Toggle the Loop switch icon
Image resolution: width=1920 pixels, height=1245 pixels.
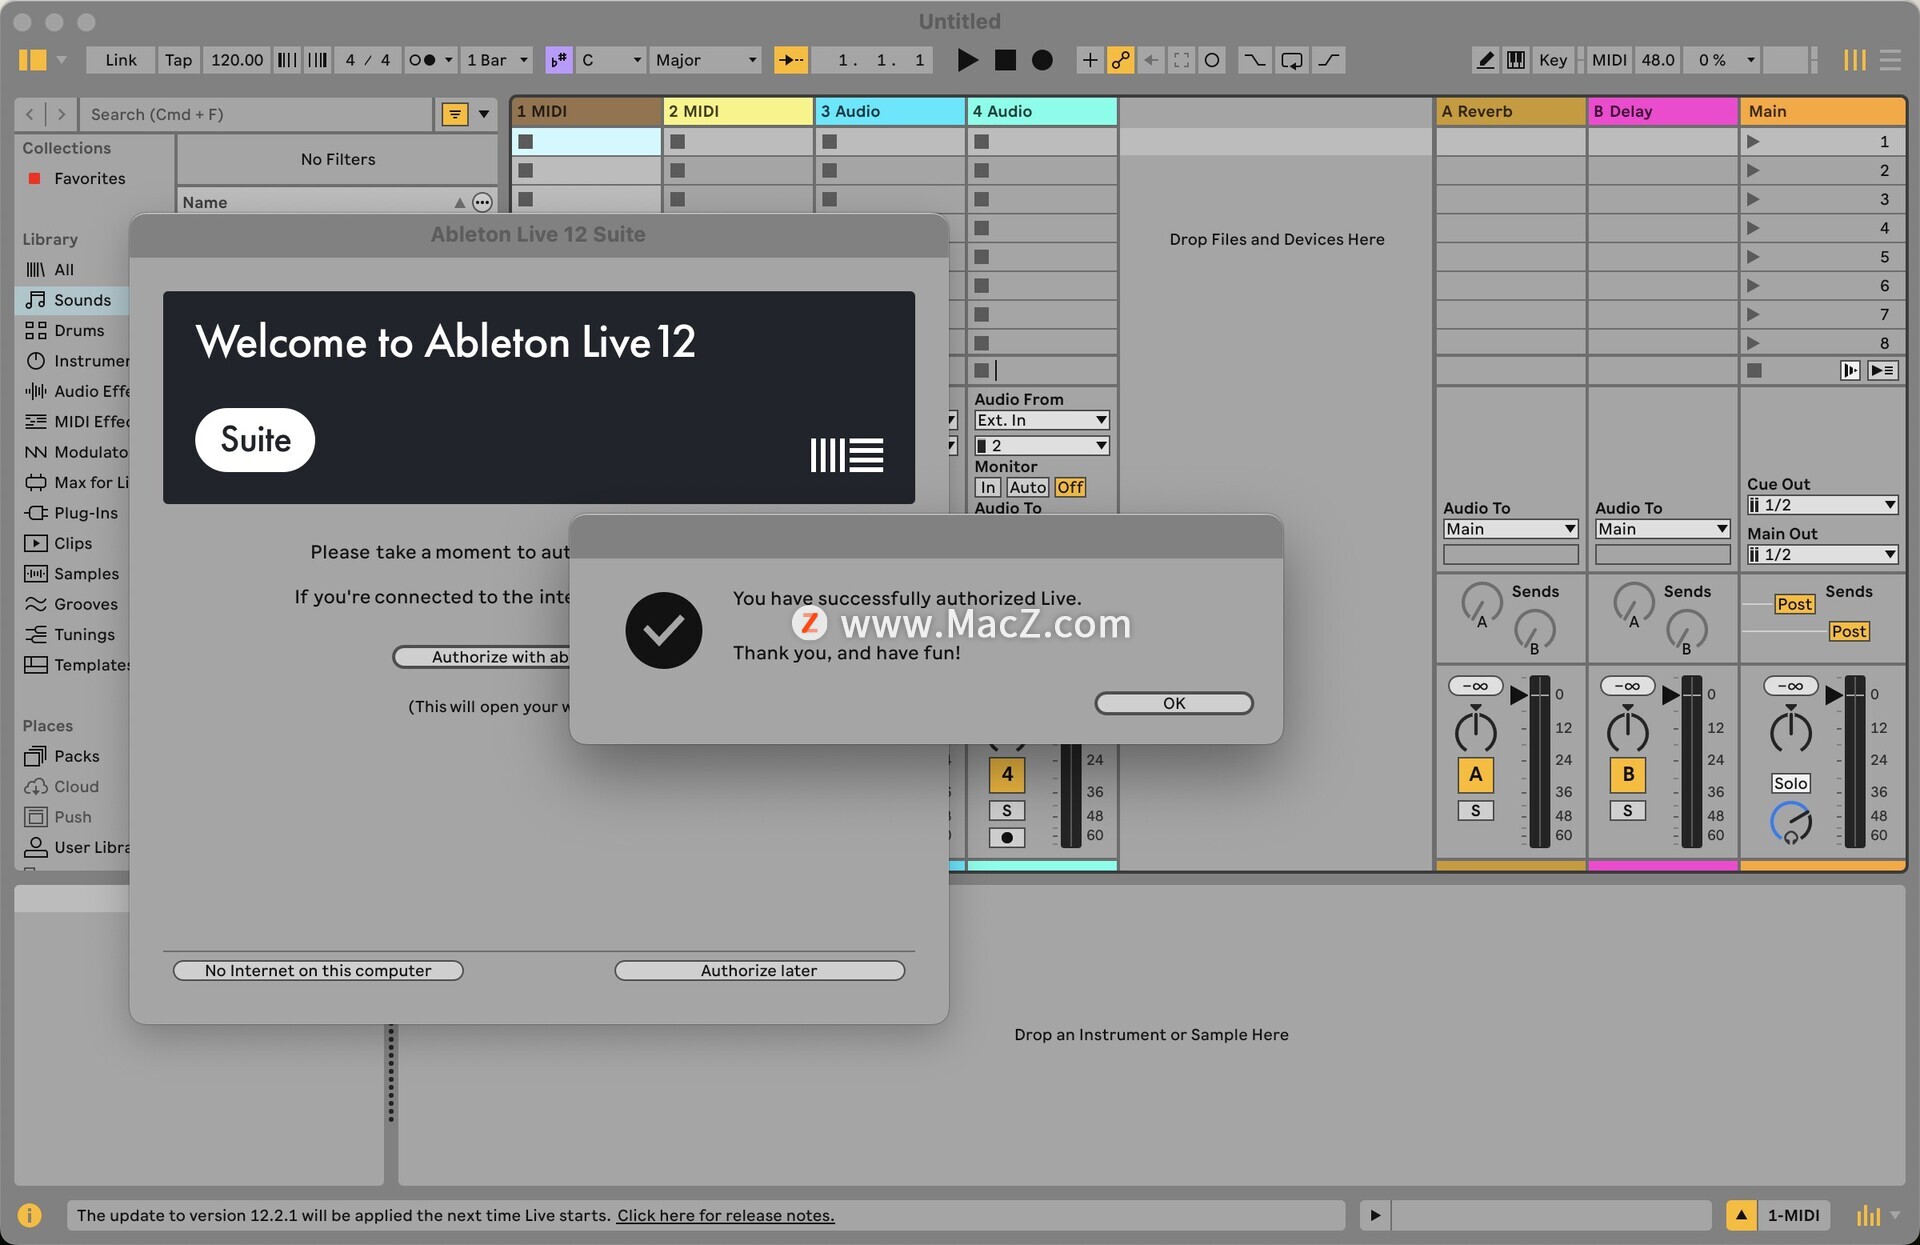[x=1292, y=60]
